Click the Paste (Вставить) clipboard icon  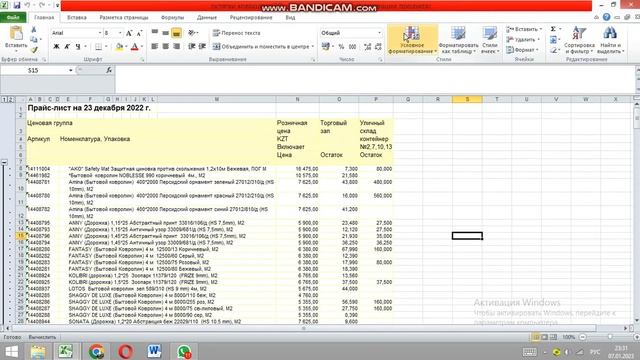(16, 33)
